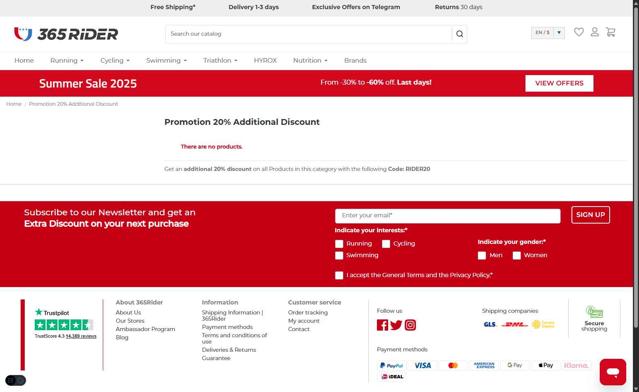639x392 pixels.
Task: Open the Contact footer link
Action: [299, 329]
